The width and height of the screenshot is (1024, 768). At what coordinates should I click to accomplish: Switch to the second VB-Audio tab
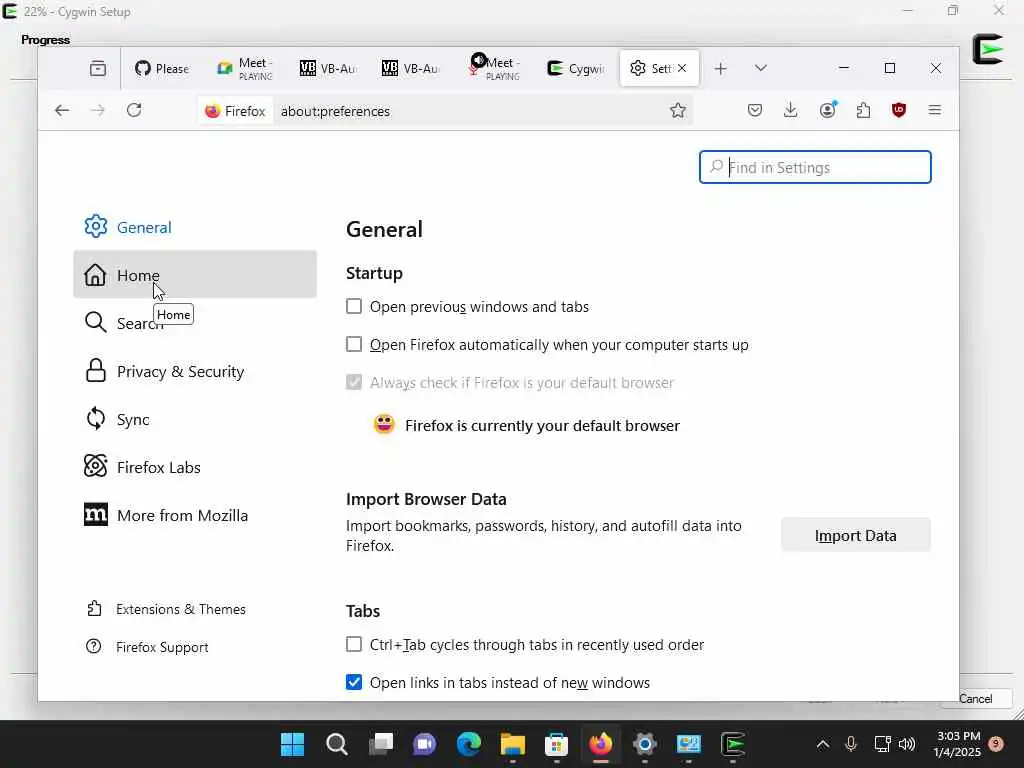point(410,68)
